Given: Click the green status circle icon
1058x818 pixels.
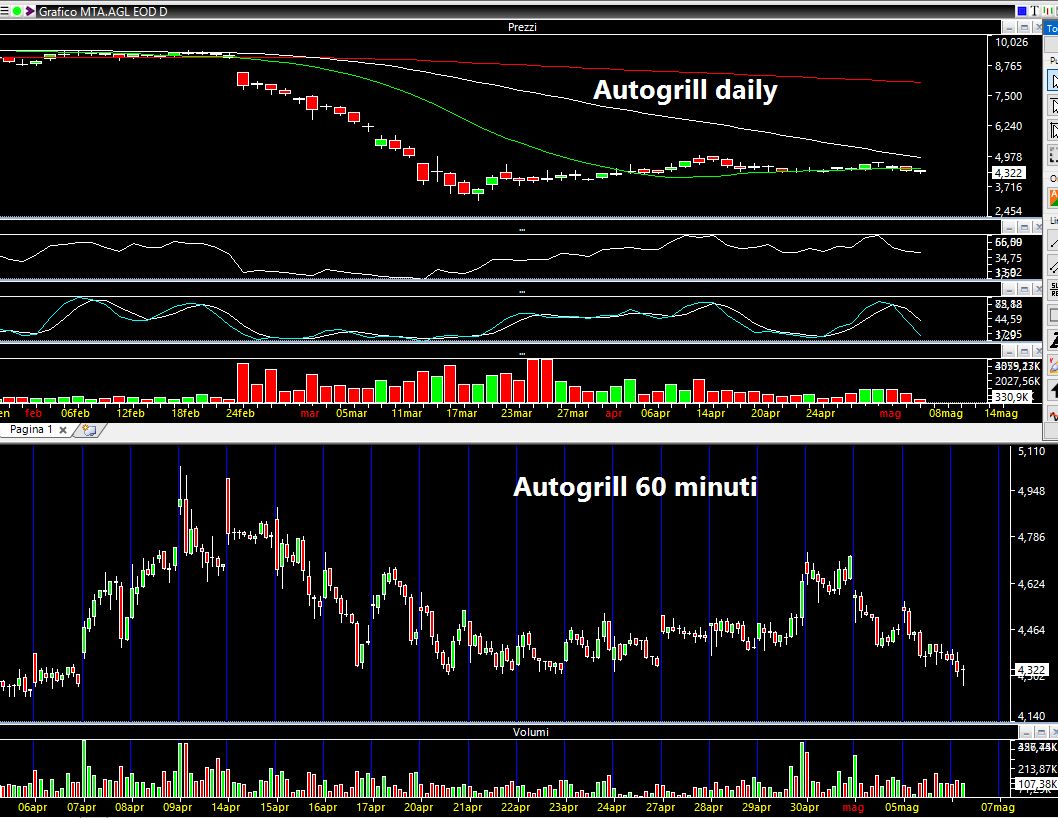Looking at the screenshot, I should pos(17,11).
